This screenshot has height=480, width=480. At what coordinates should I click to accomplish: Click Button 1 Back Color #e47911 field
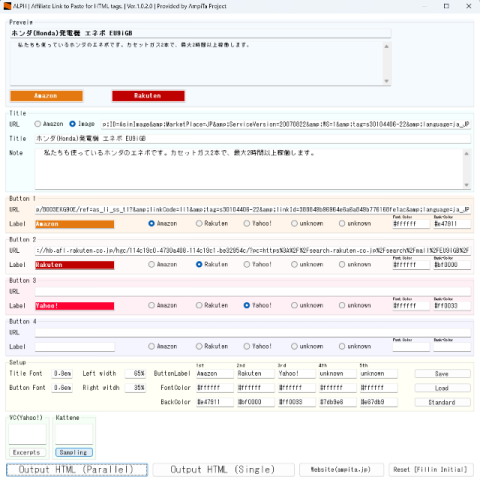pos(452,224)
